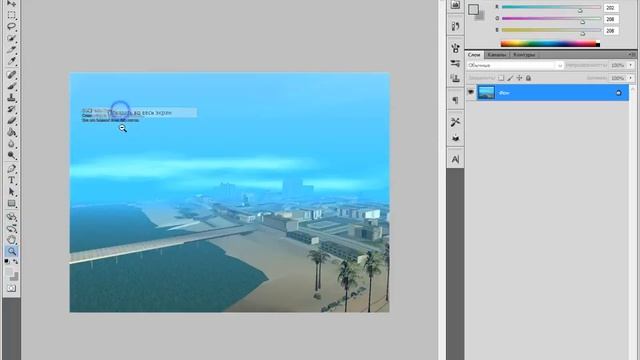Select the Rectangular Marquee tool

(11, 16)
